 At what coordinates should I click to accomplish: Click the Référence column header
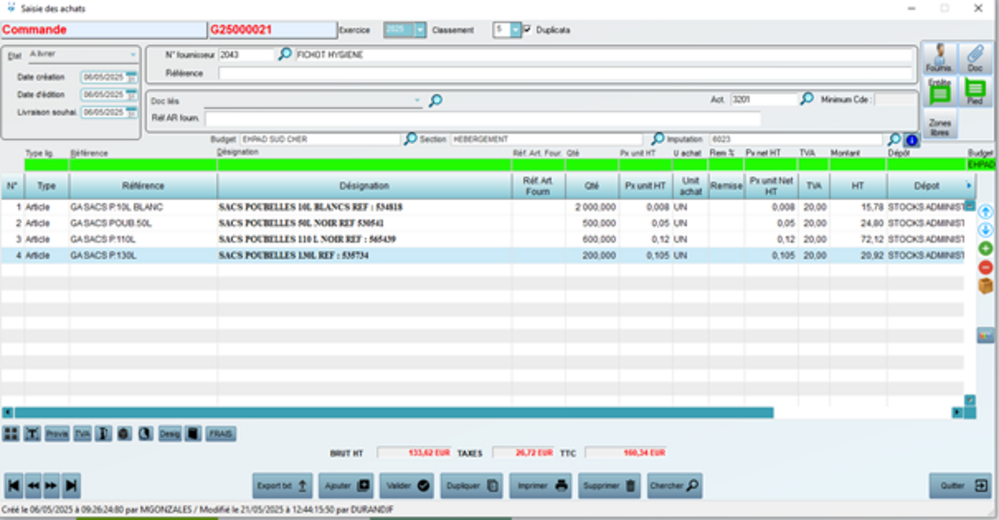pyautogui.click(x=143, y=186)
